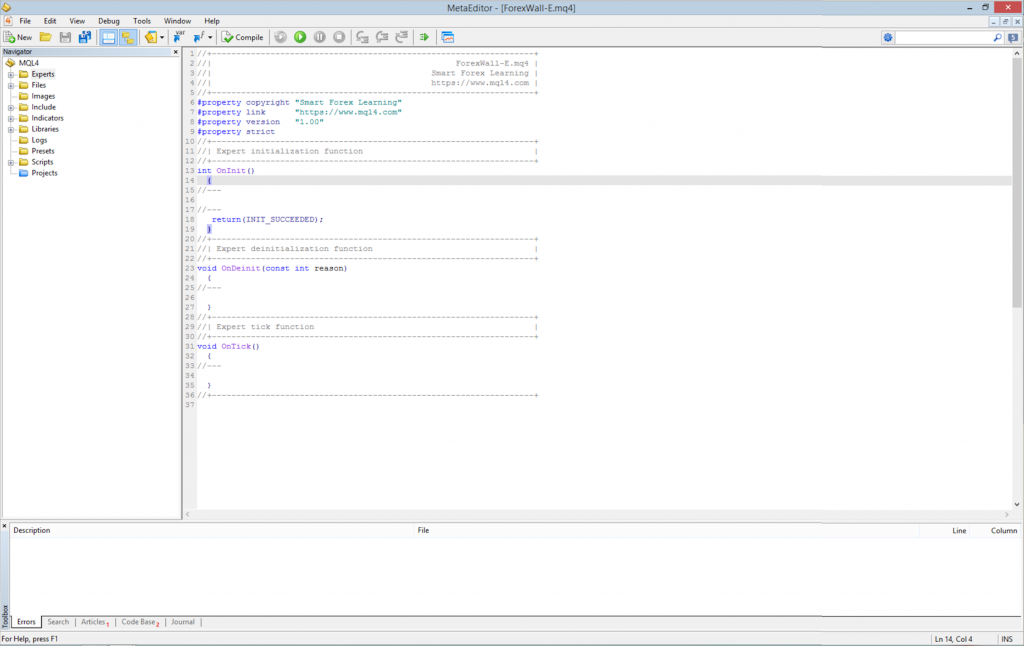
Task: Click the Compile button
Action: pos(243,37)
